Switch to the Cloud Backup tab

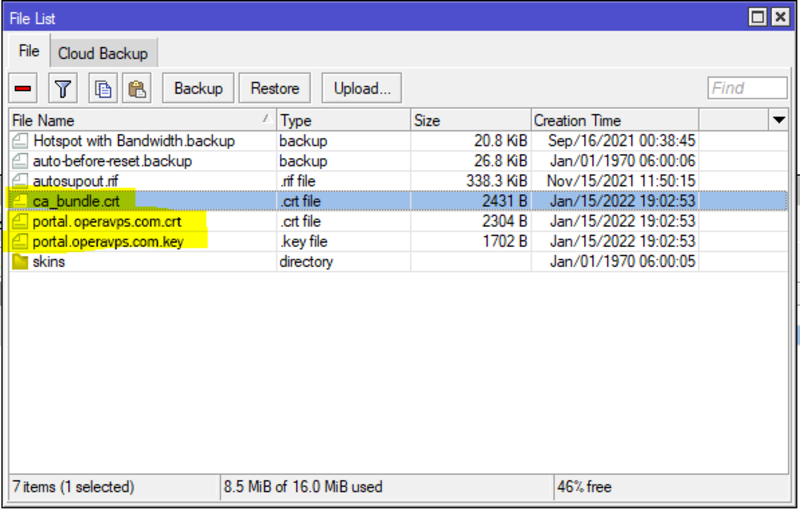[x=103, y=54]
